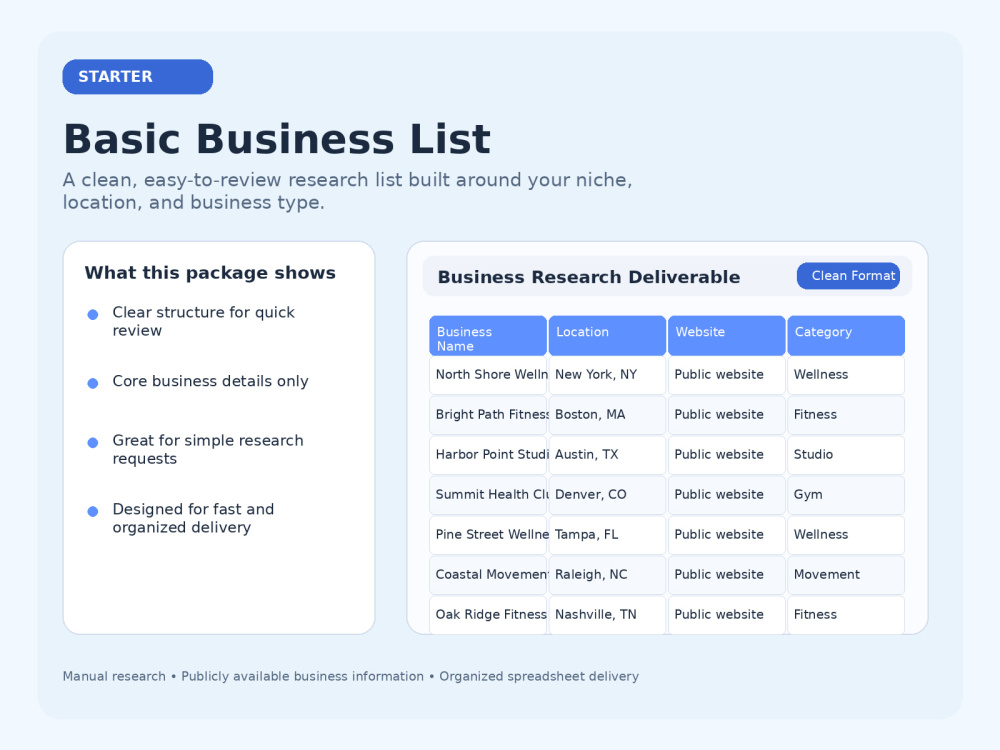
Task: Select the North Shore Welln cell
Action: pyautogui.click(x=488, y=375)
